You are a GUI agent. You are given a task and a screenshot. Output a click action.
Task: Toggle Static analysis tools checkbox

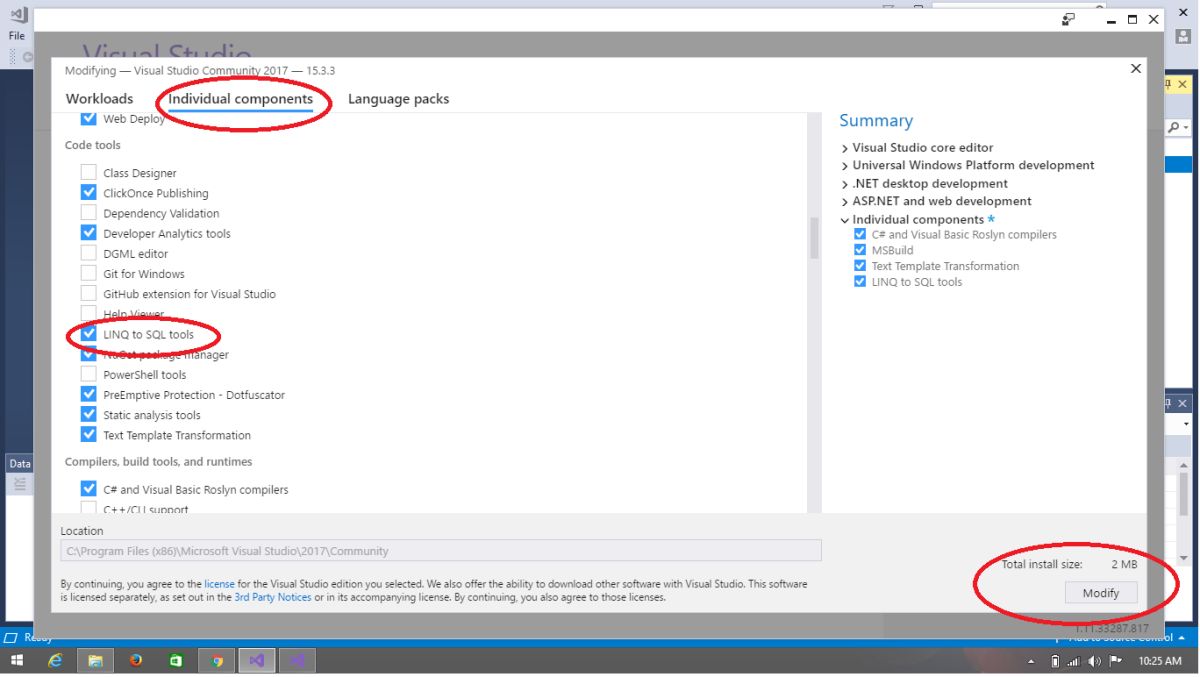[x=89, y=415]
